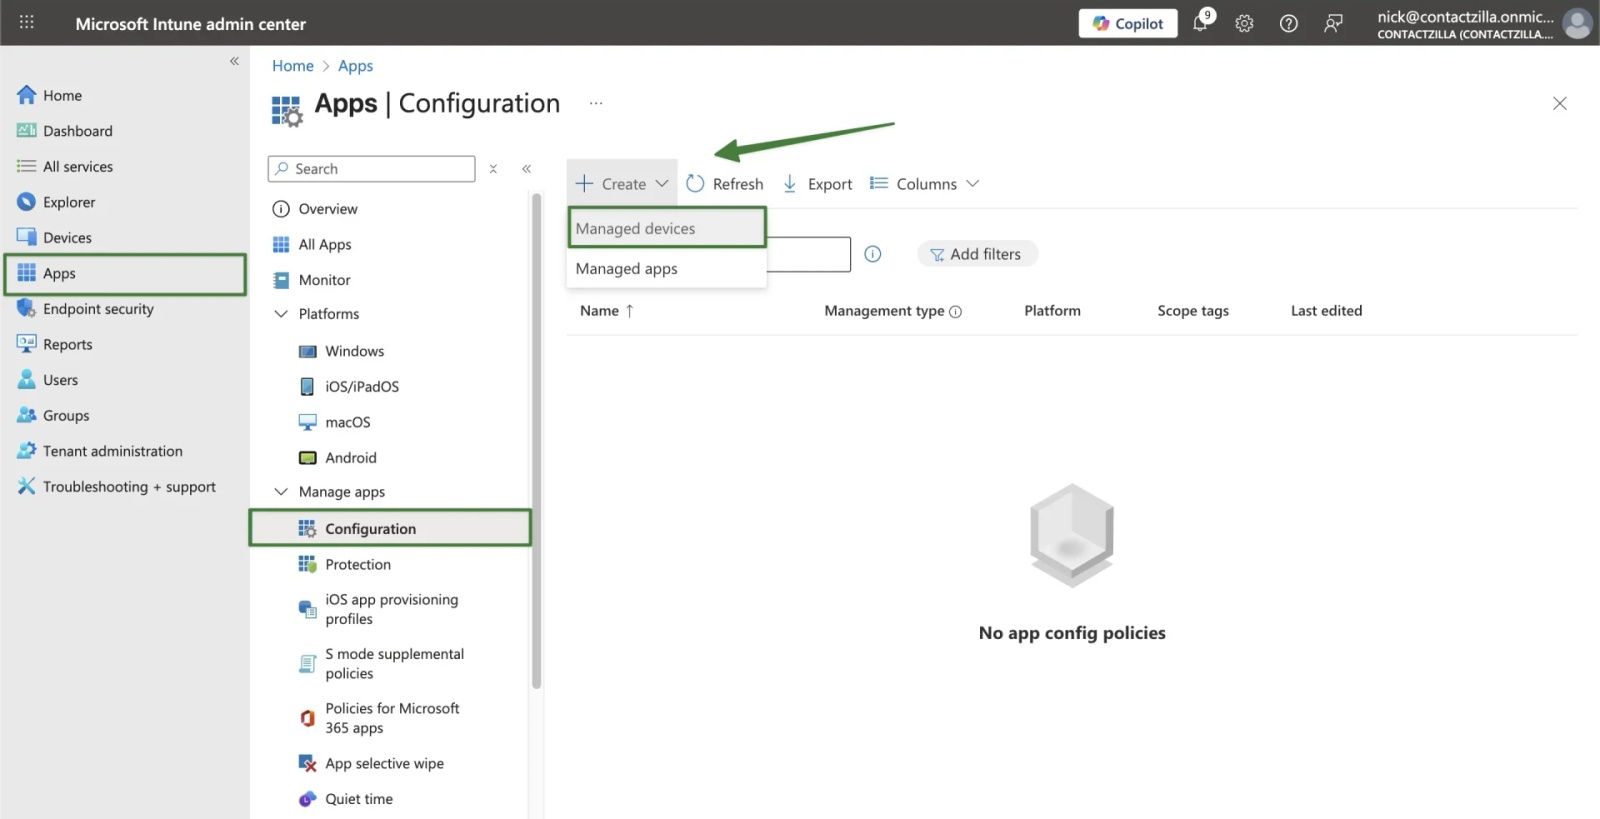Click the Troubleshooting + support icon
Image resolution: width=1600 pixels, height=819 pixels.
pos(26,486)
